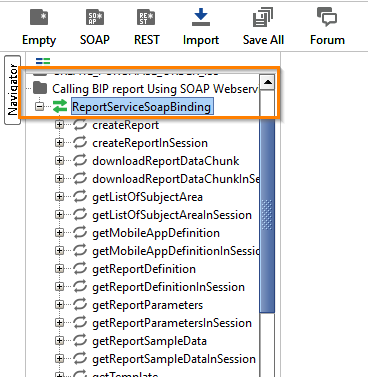Select the getReportParameters label
Image resolution: width=368 pixels, height=377 pixels.
coord(148,305)
